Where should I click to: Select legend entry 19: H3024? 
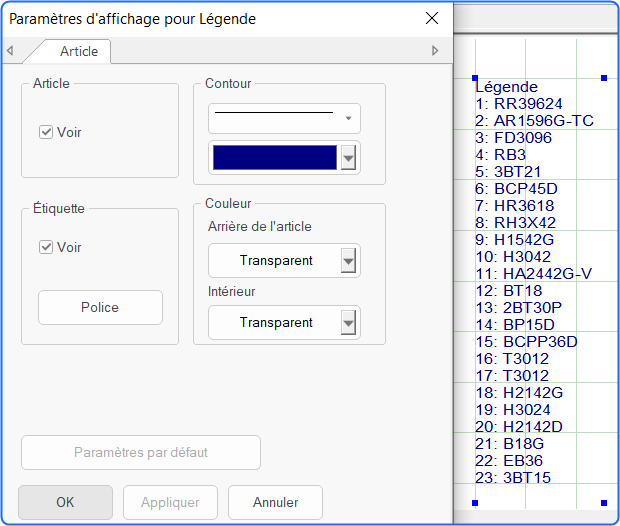point(513,410)
